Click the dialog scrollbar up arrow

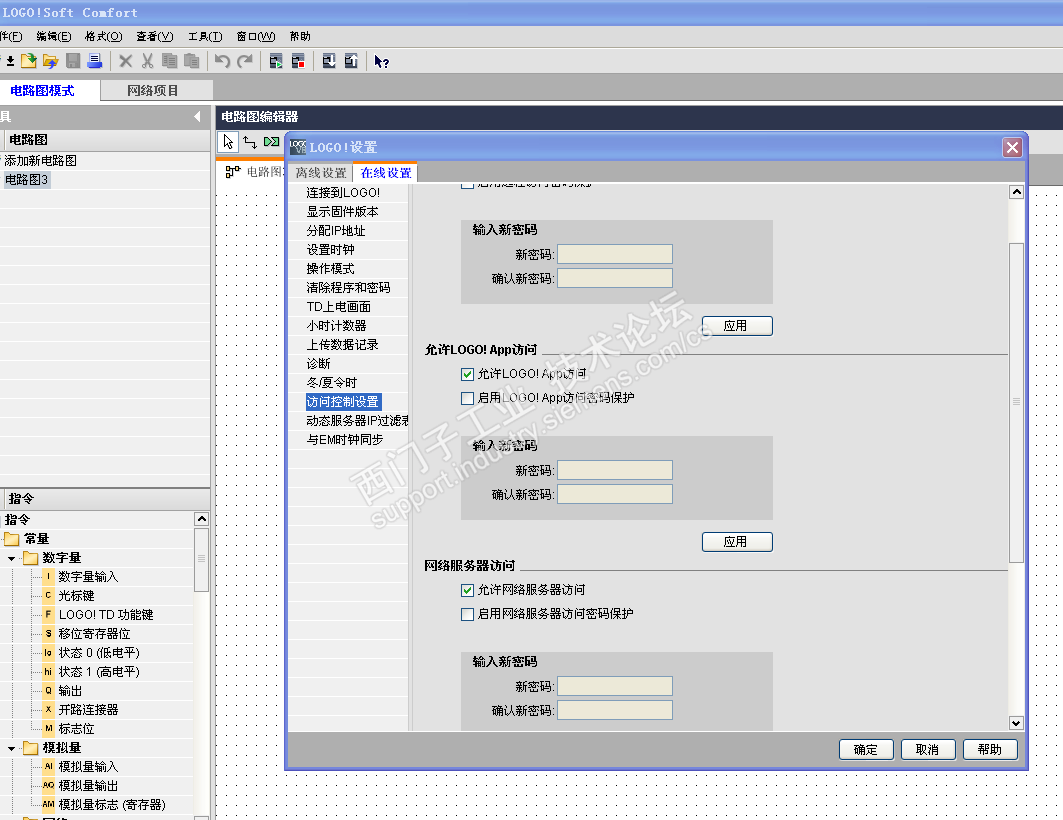pyautogui.click(x=1016, y=192)
